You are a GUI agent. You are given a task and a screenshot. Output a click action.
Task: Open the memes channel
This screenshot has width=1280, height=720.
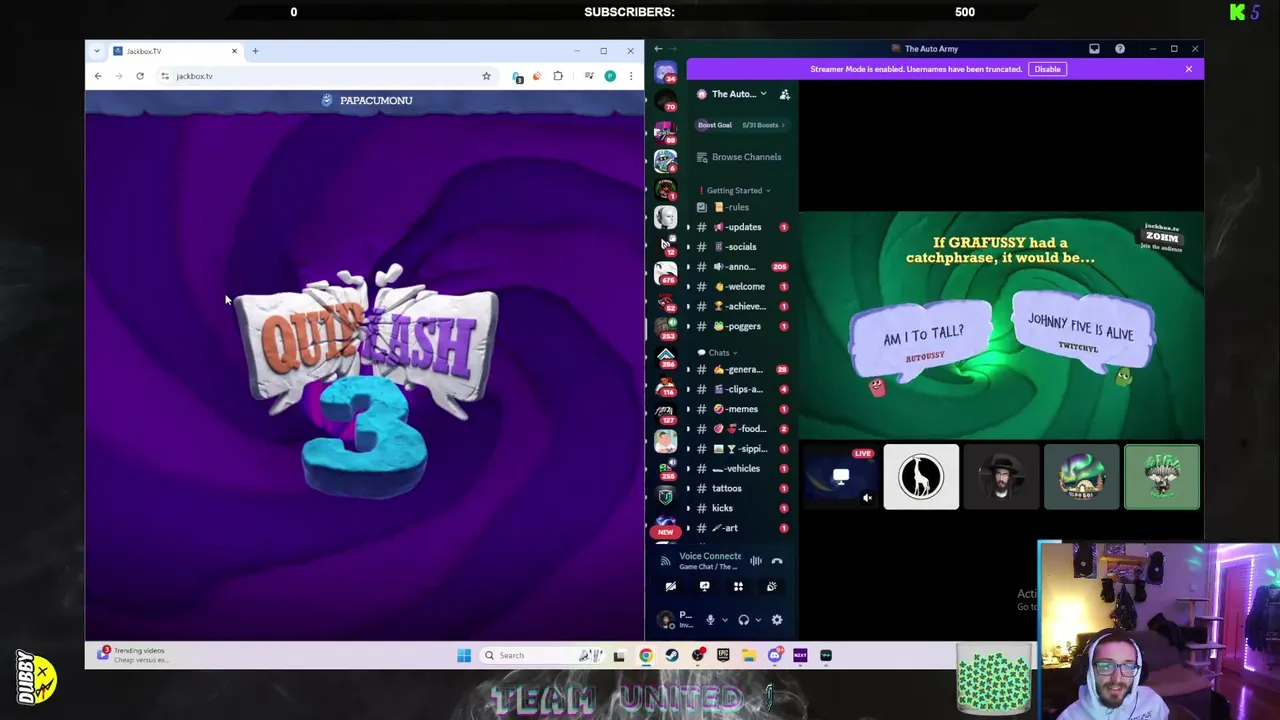[740, 409]
